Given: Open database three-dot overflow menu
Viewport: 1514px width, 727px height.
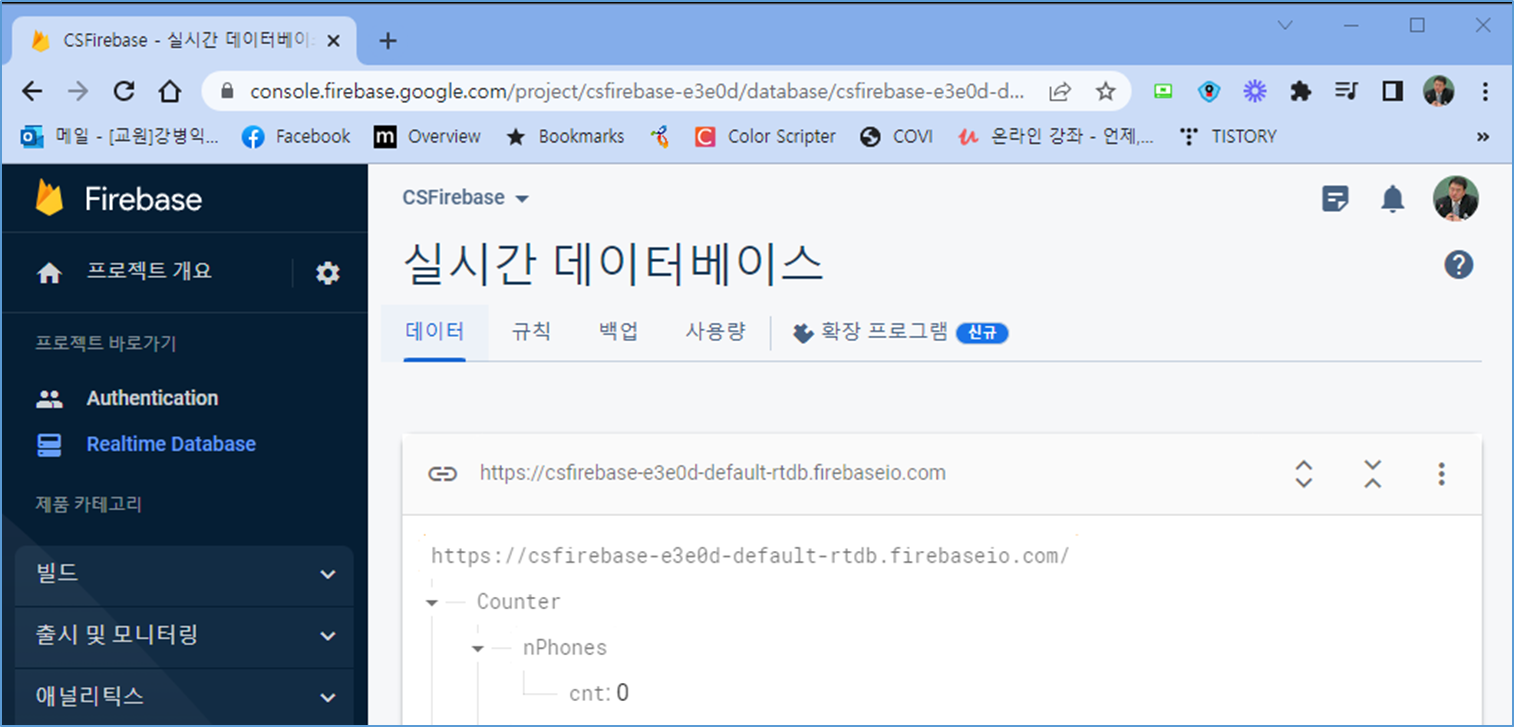Looking at the screenshot, I should tap(1441, 473).
